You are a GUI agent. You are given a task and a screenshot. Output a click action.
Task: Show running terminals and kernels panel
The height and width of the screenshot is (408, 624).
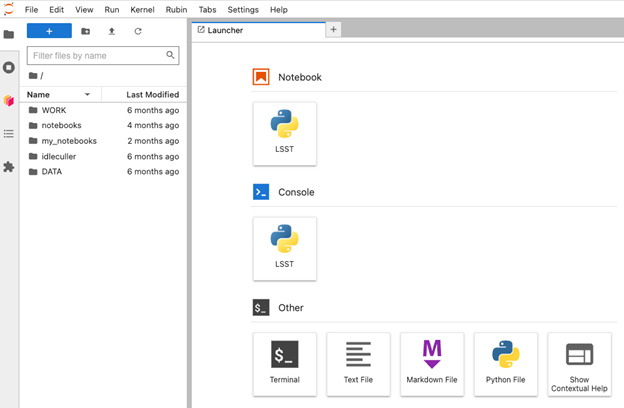9,68
